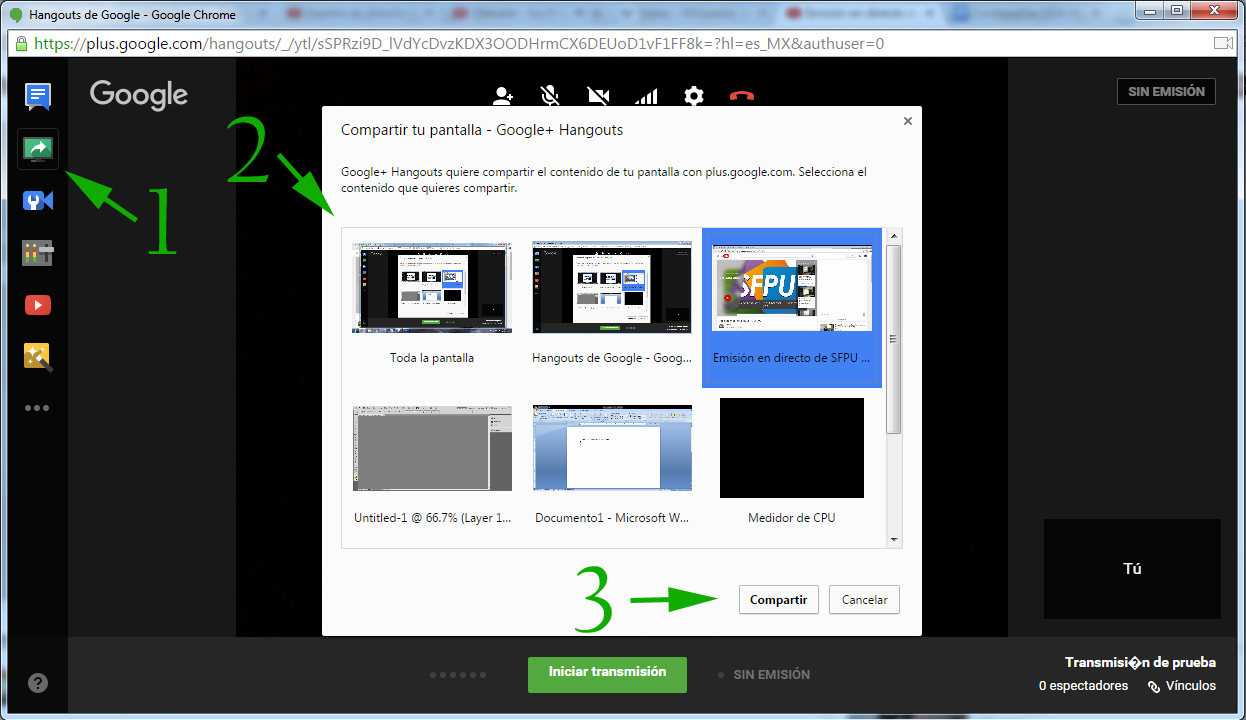
Task: Invite people with add-person icon
Action: pyautogui.click(x=503, y=96)
